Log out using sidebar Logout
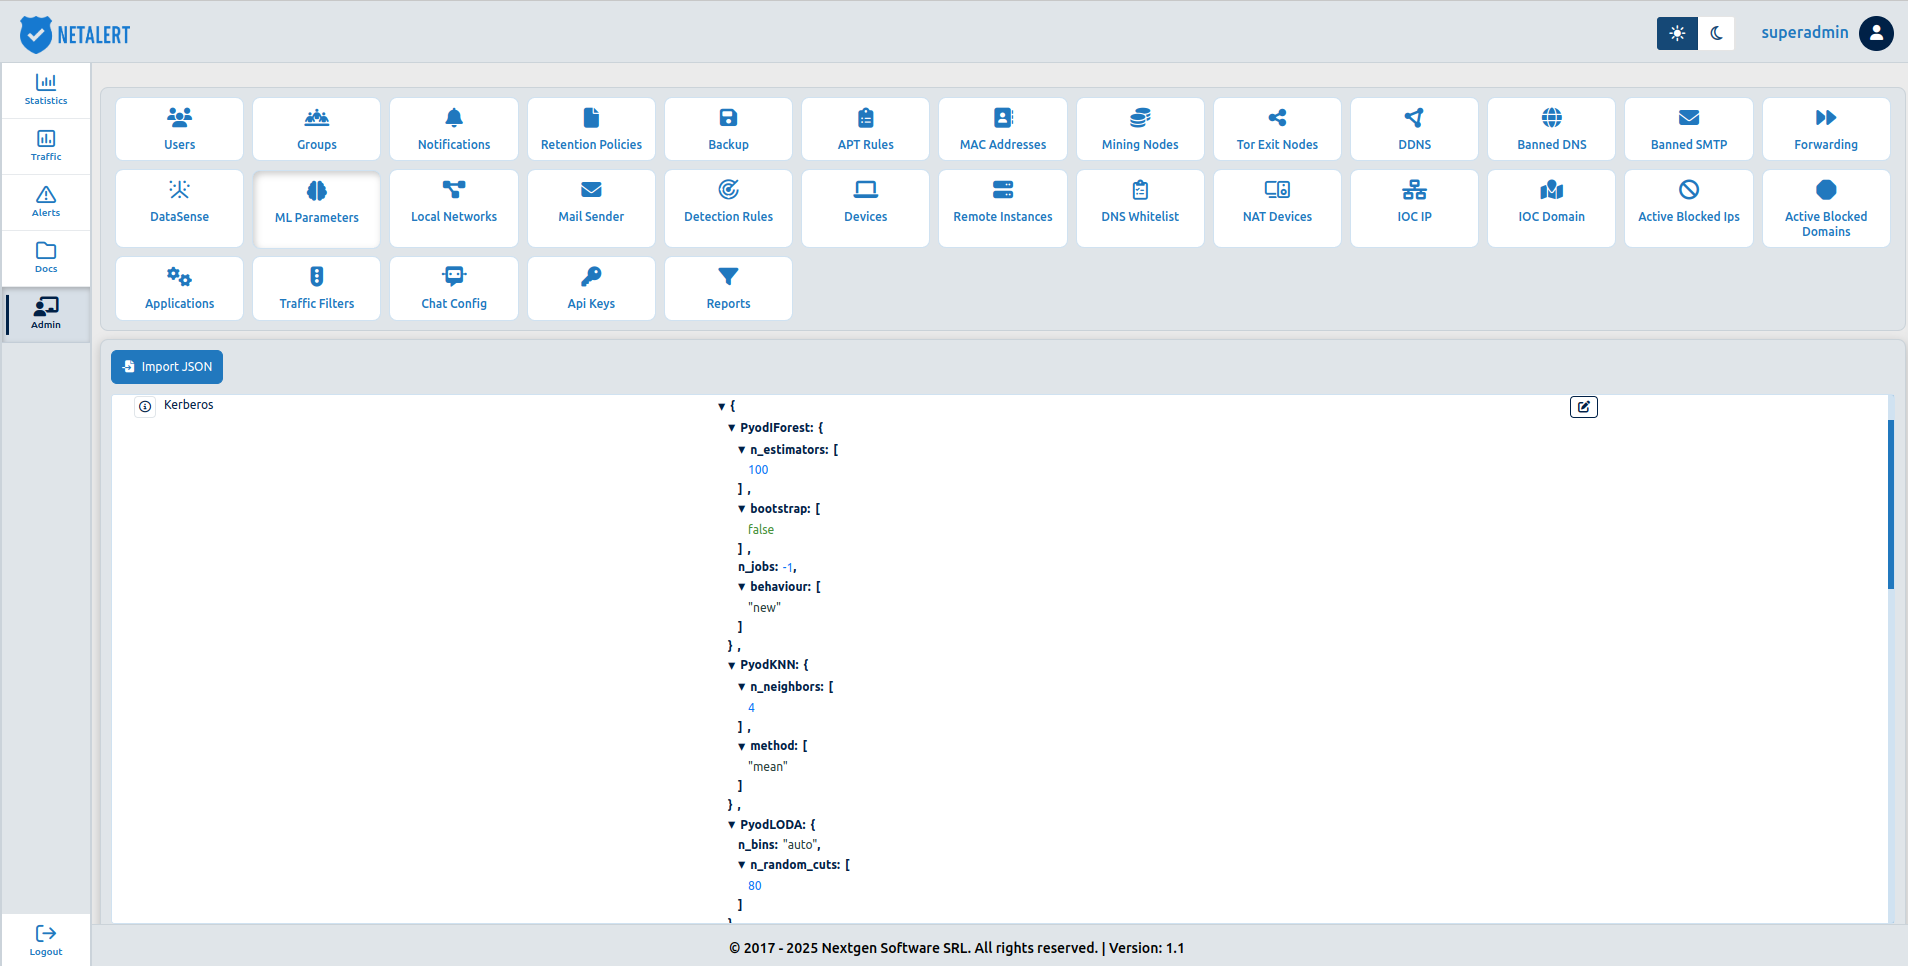 (46, 940)
